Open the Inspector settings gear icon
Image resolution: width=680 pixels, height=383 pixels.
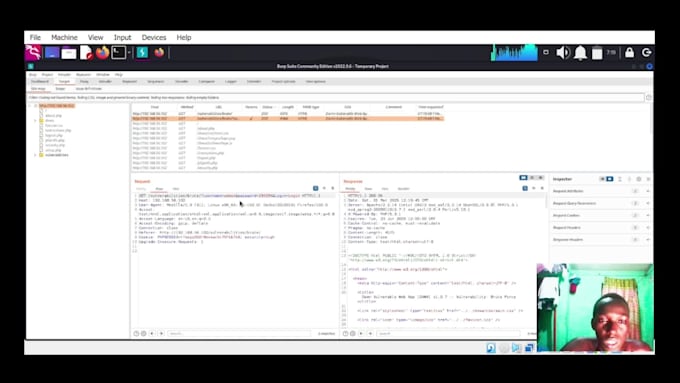click(x=639, y=179)
